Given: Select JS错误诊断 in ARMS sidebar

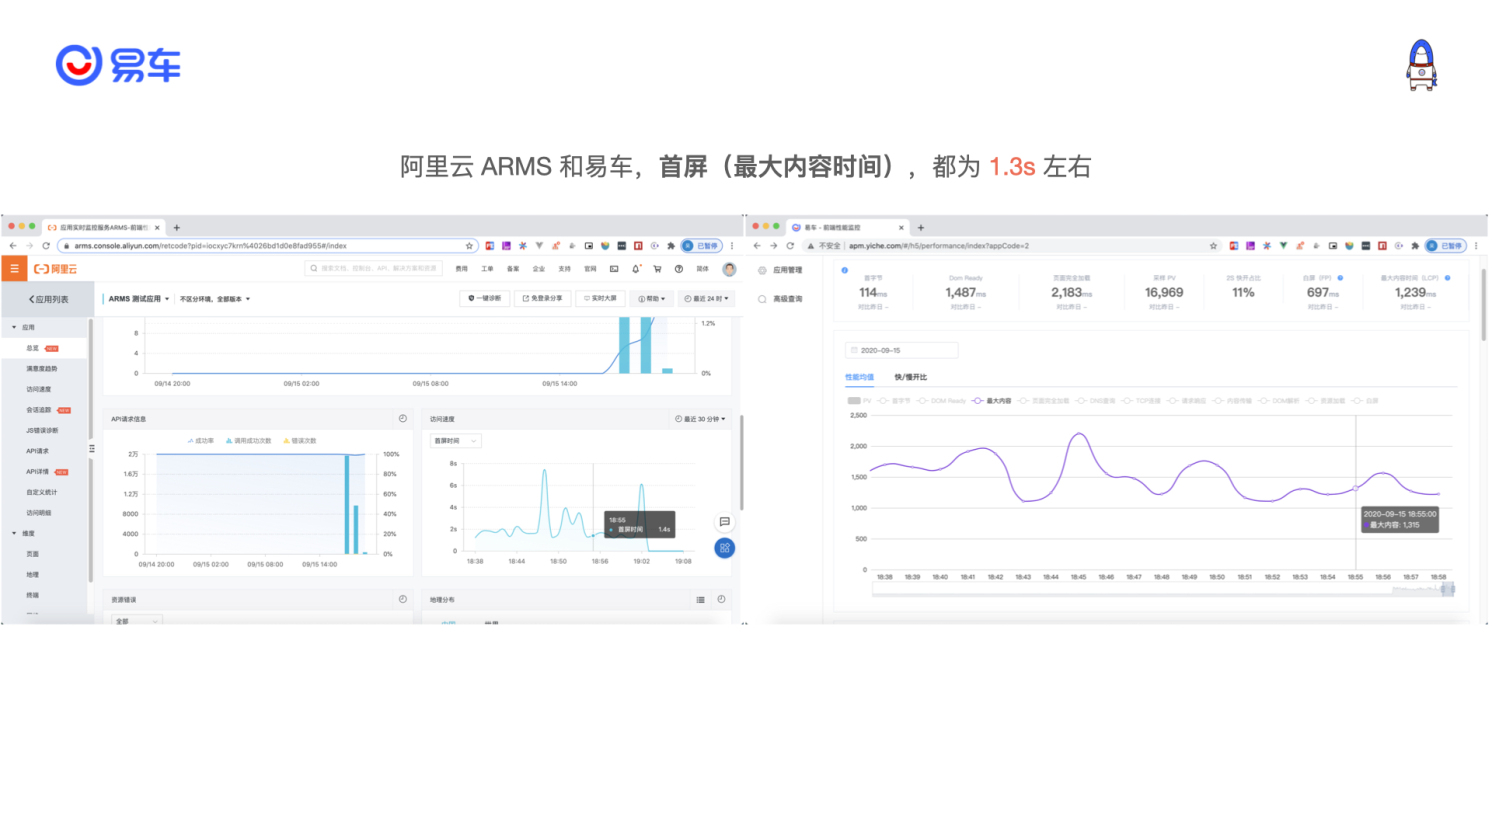Looking at the screenshot, I should point(42,431).
